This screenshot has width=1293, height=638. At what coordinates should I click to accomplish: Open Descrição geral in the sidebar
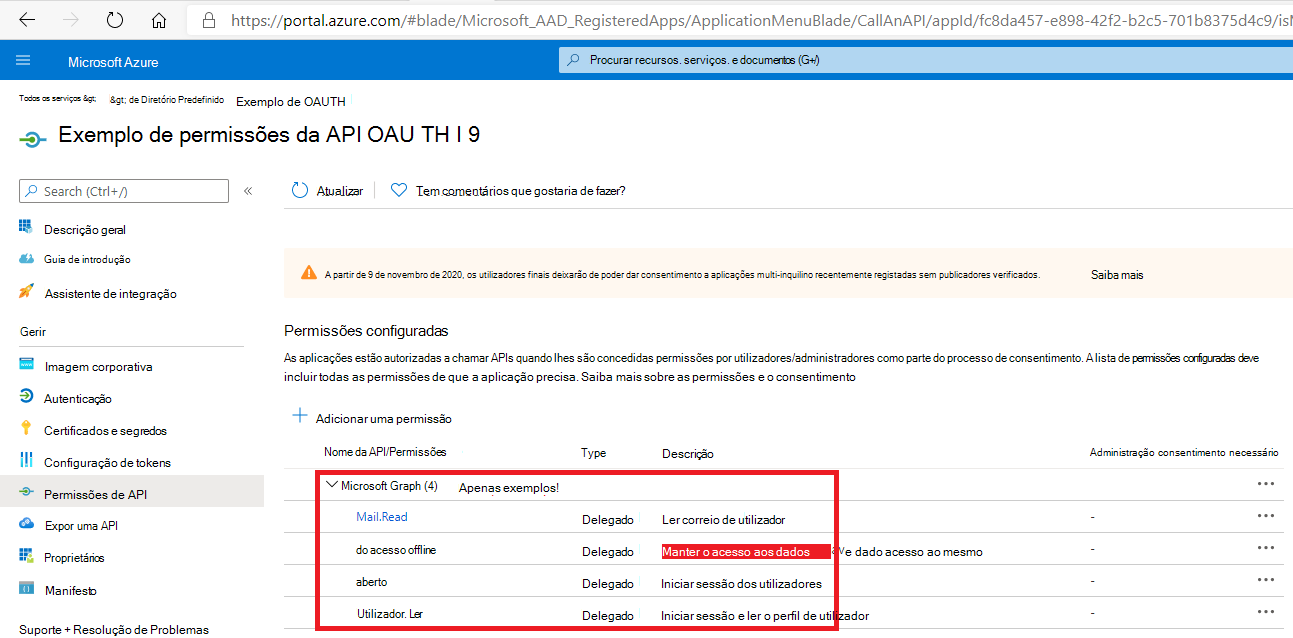click(85, 229)
